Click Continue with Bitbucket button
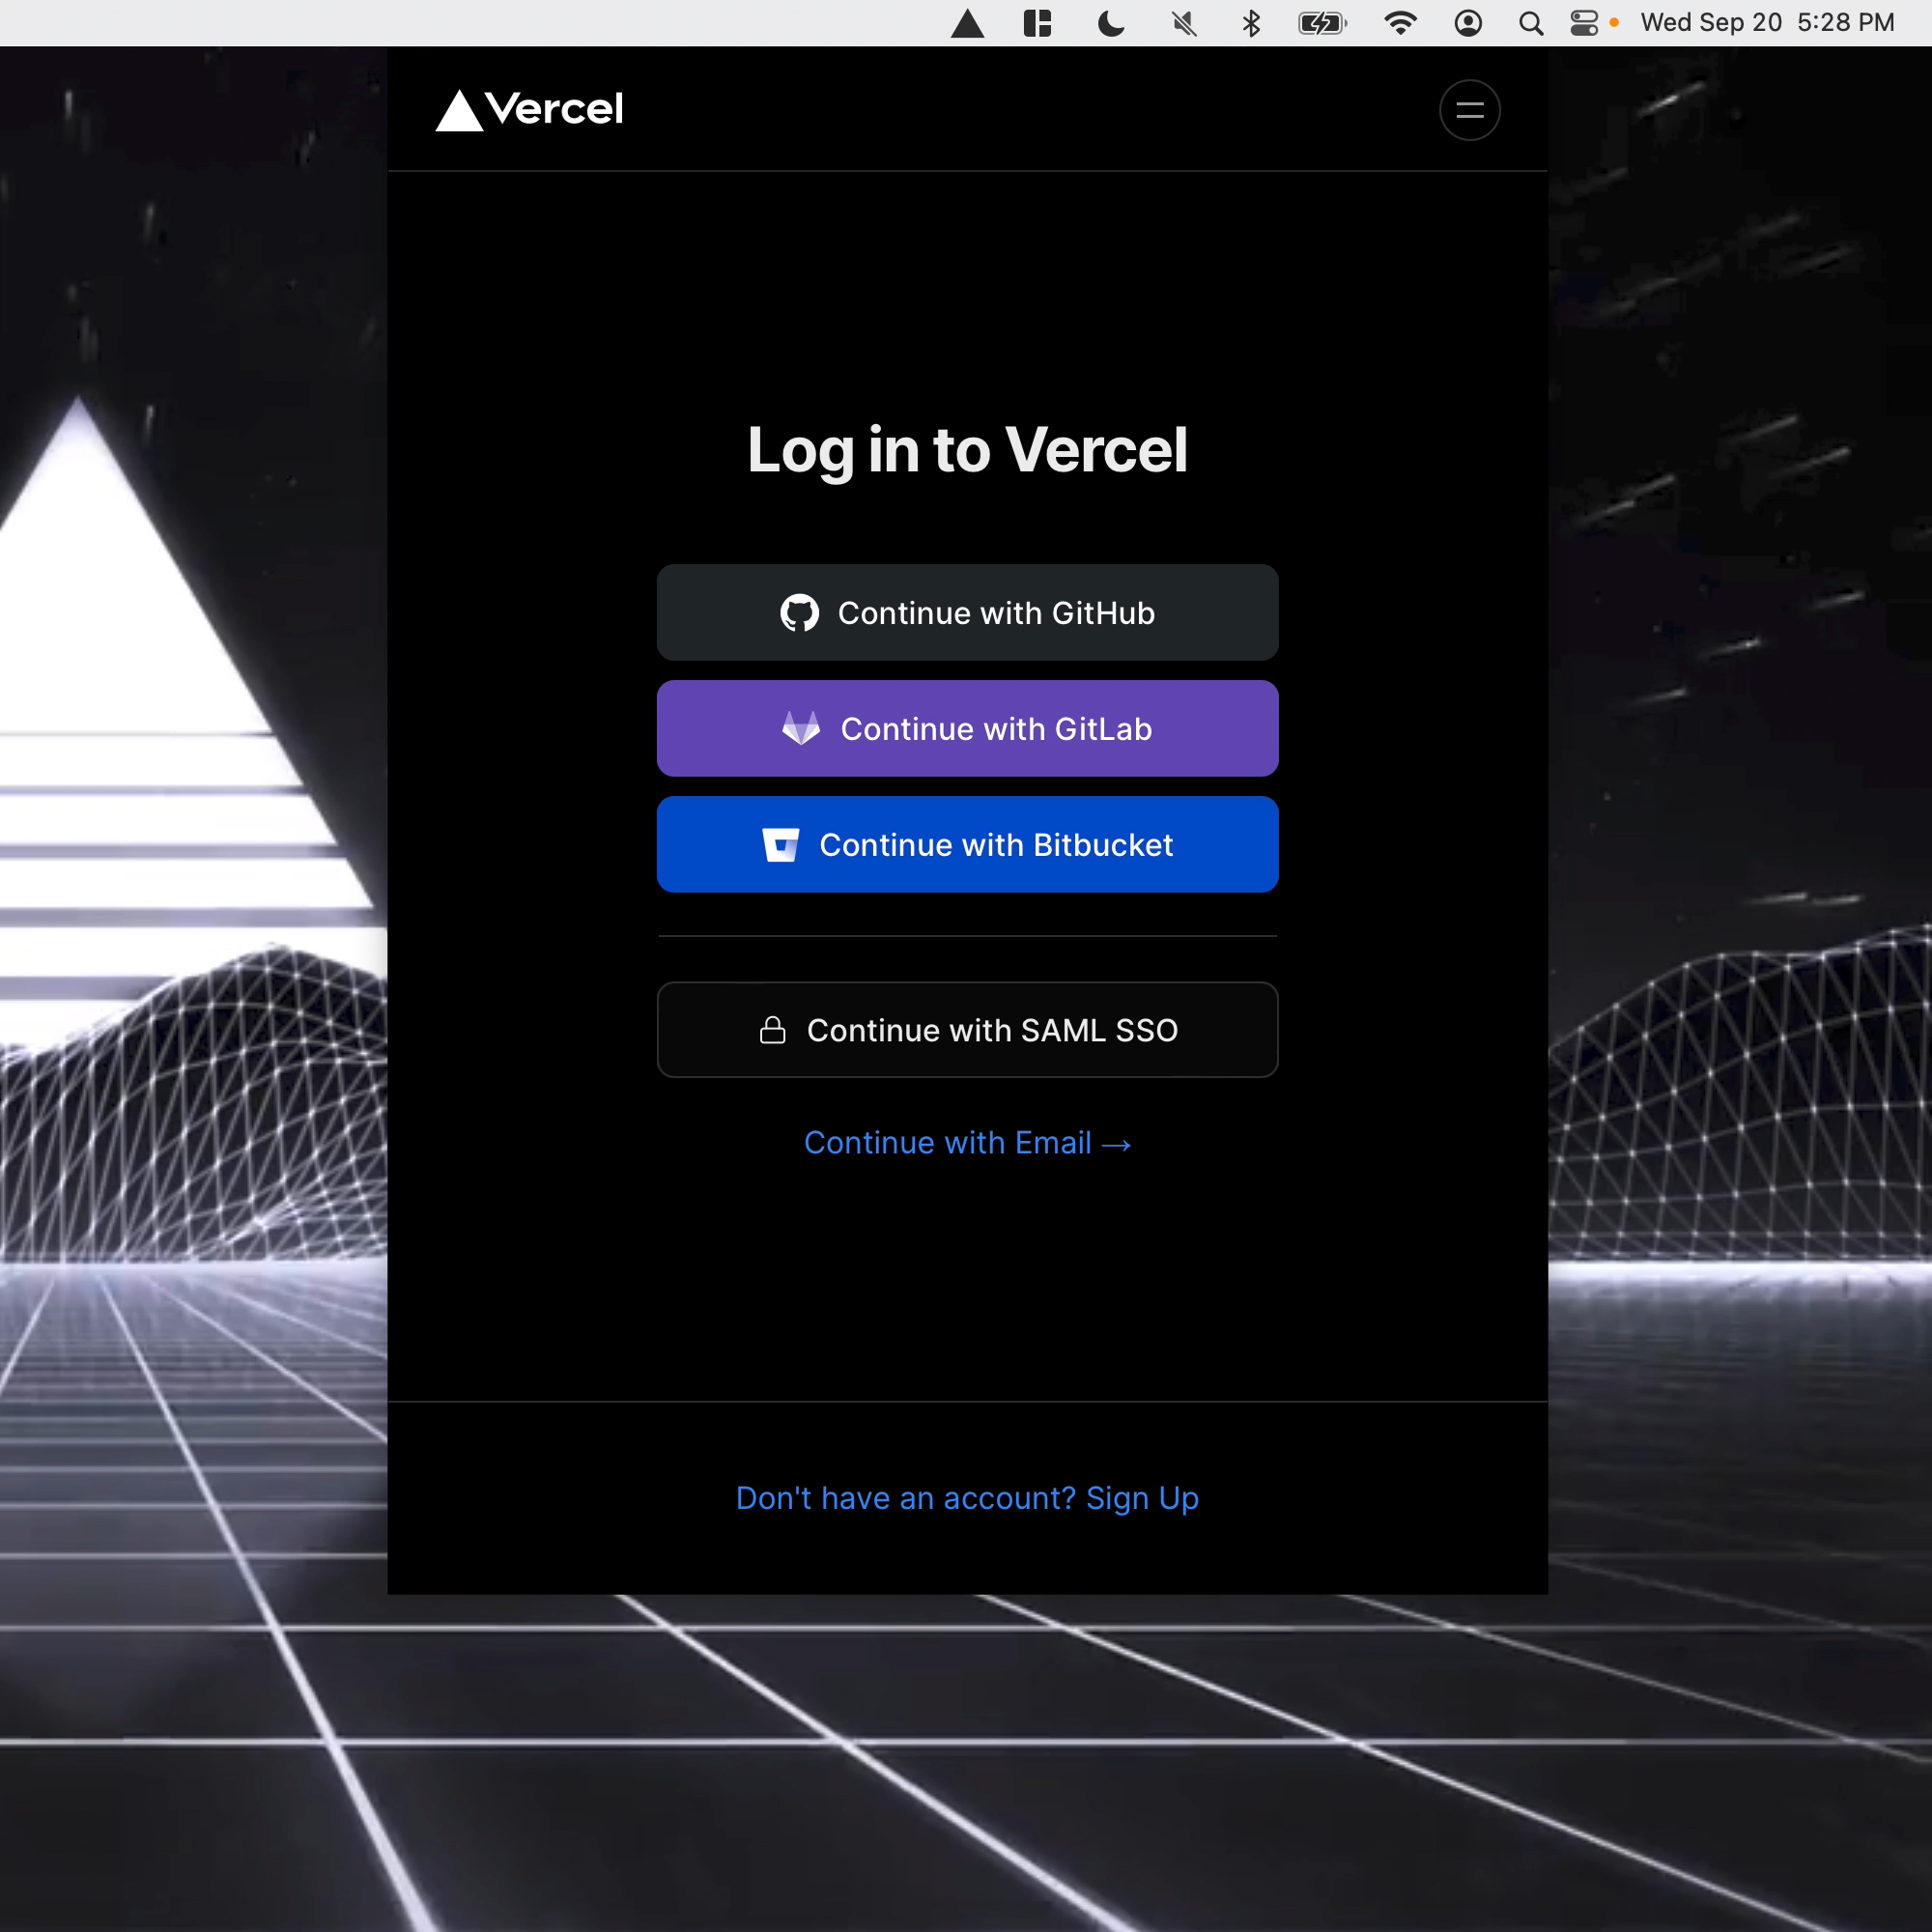The image size is (1932, 1932). [966, 844]
